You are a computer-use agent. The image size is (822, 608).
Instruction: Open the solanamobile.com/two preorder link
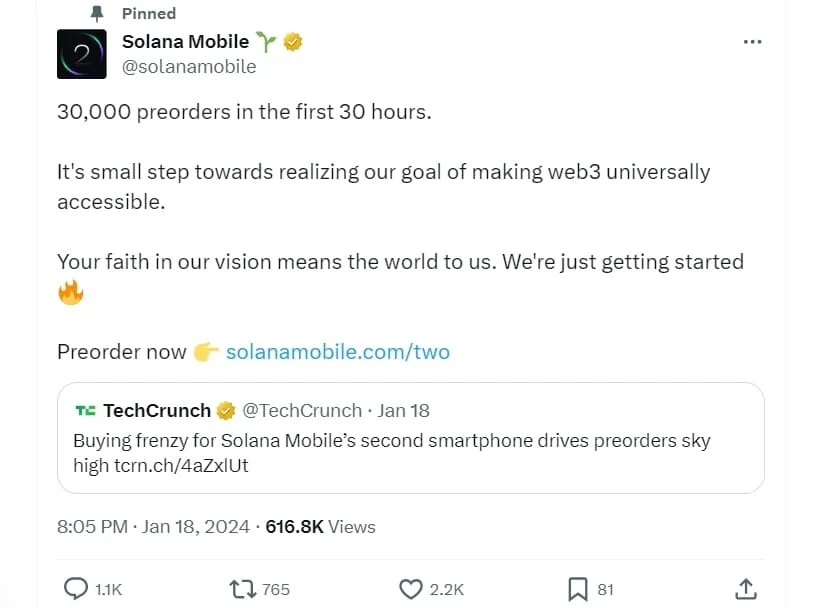[338, 352]
